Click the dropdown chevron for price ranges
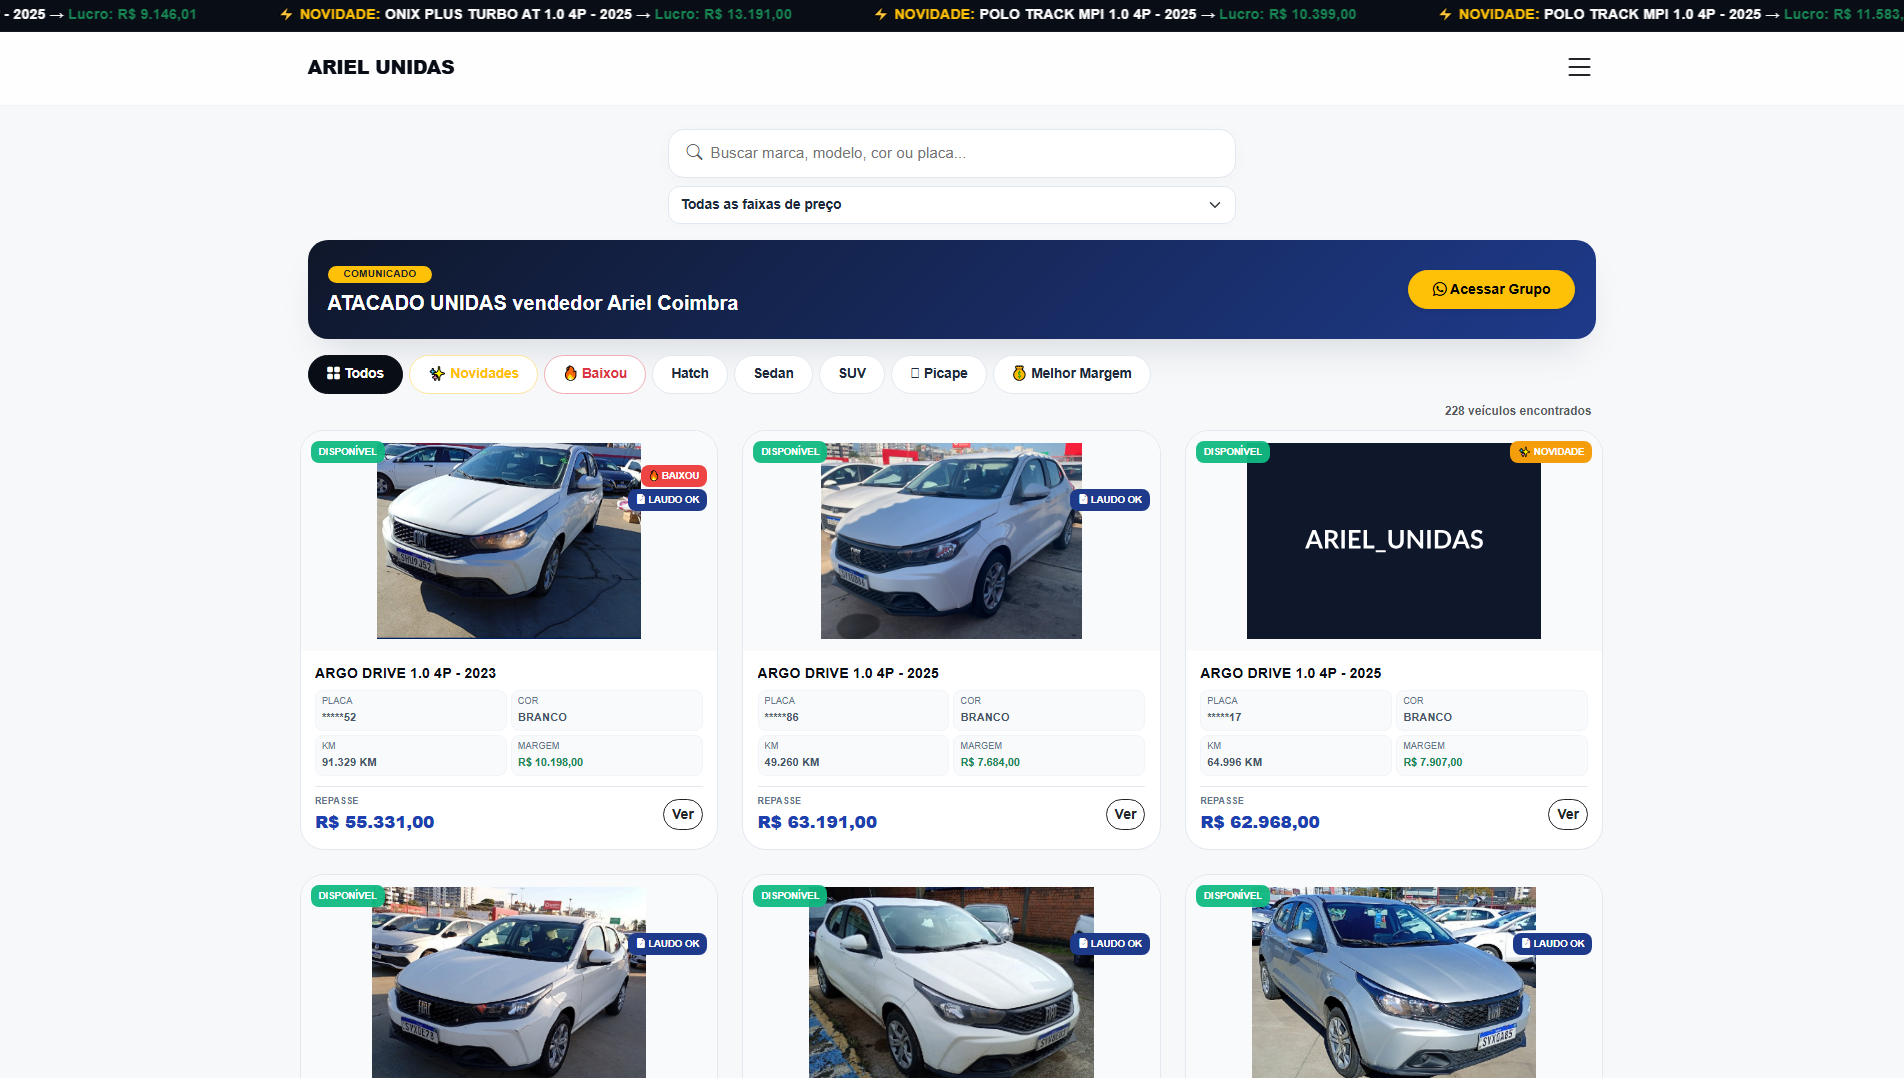 pyautogui.click(x=1215, y=205)
